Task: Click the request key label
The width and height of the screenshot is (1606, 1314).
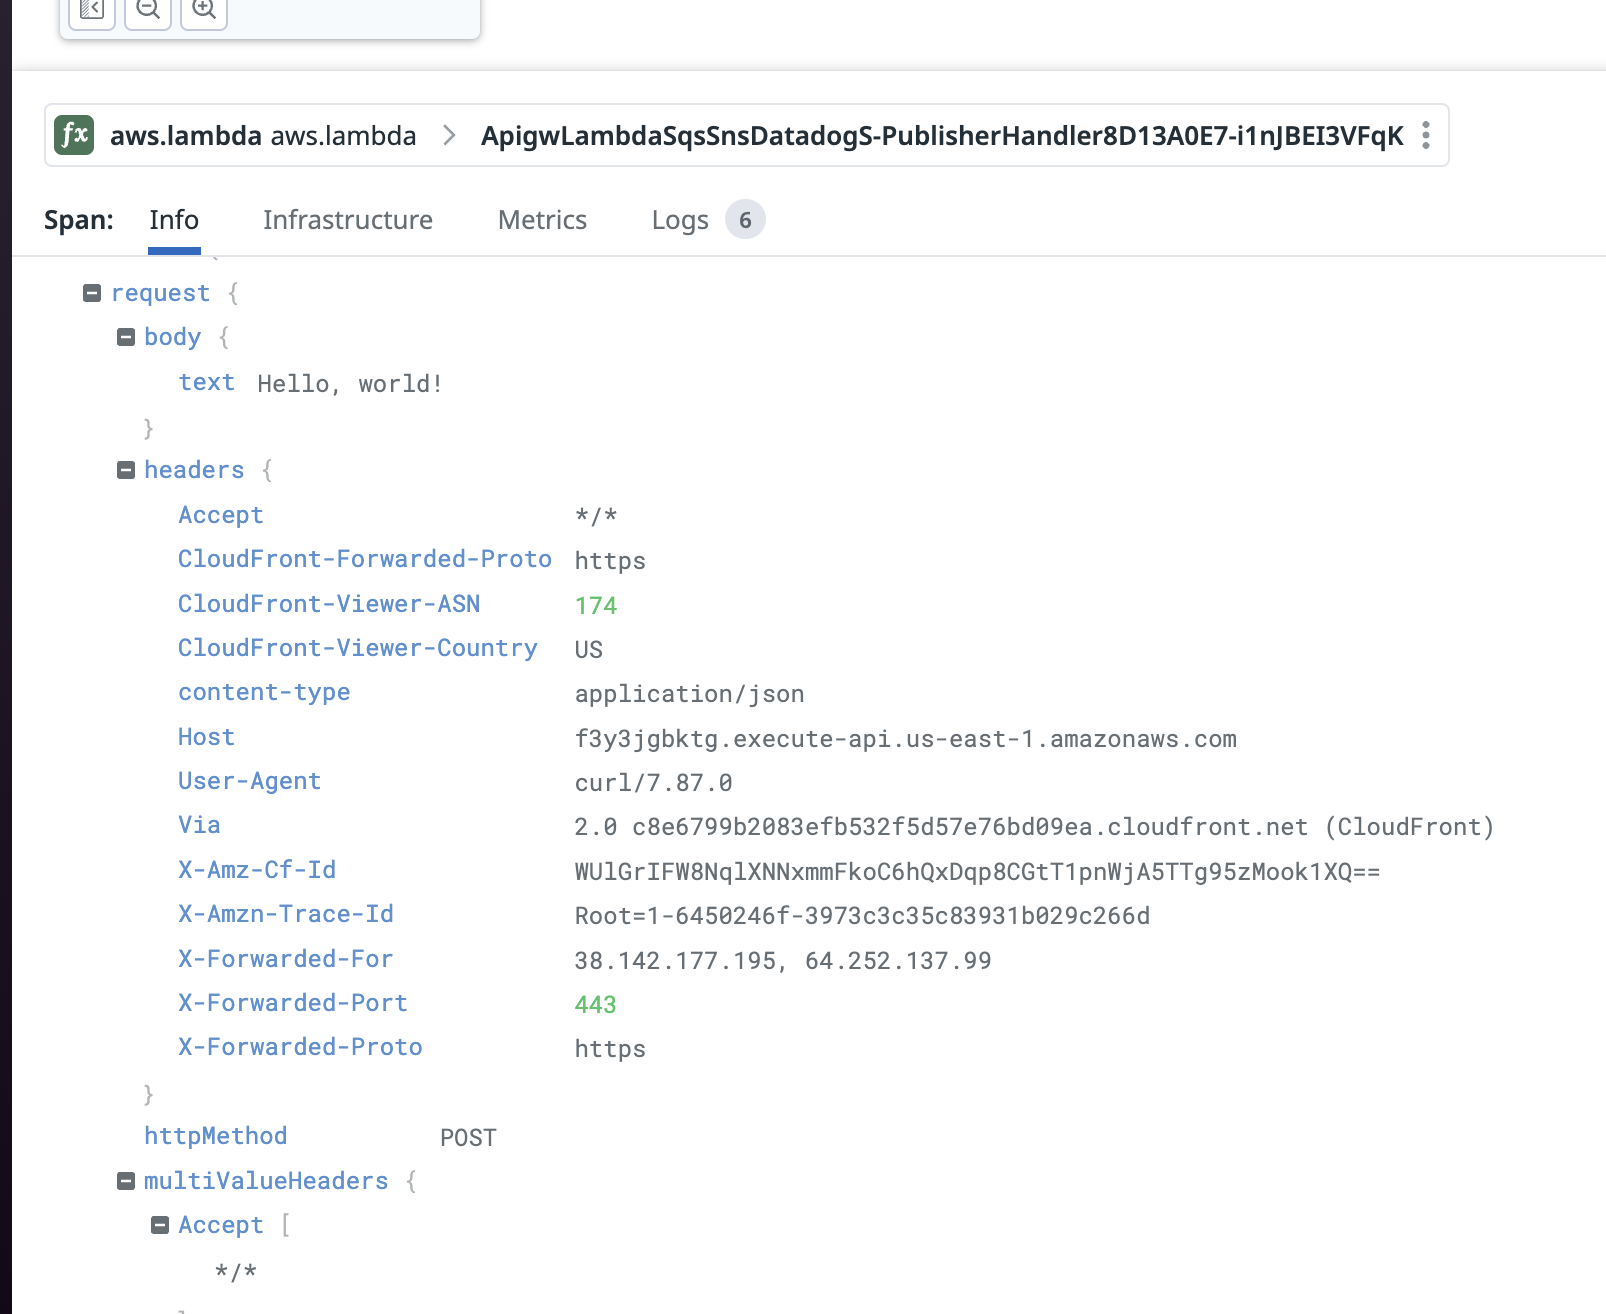Action: coord(160,293)
